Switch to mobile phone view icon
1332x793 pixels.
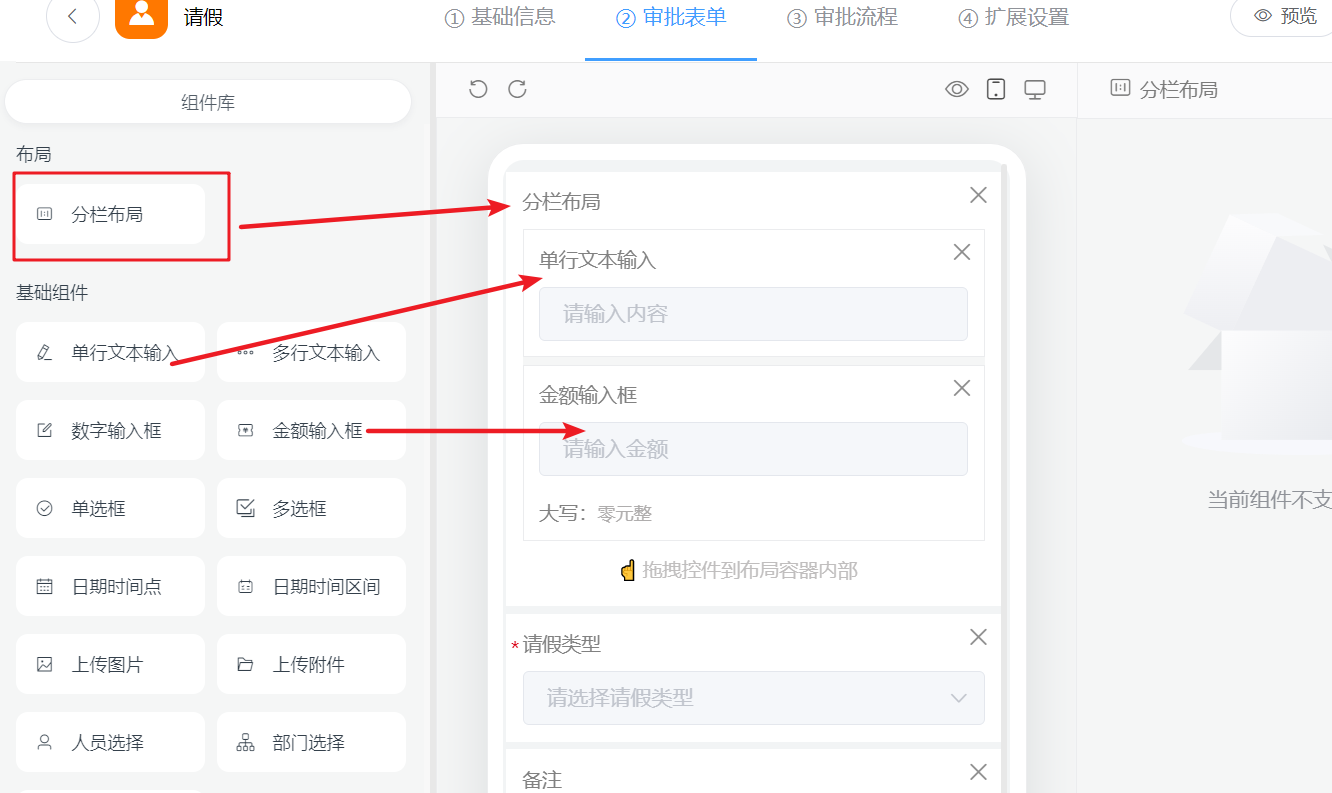click(x=996, y=89)
